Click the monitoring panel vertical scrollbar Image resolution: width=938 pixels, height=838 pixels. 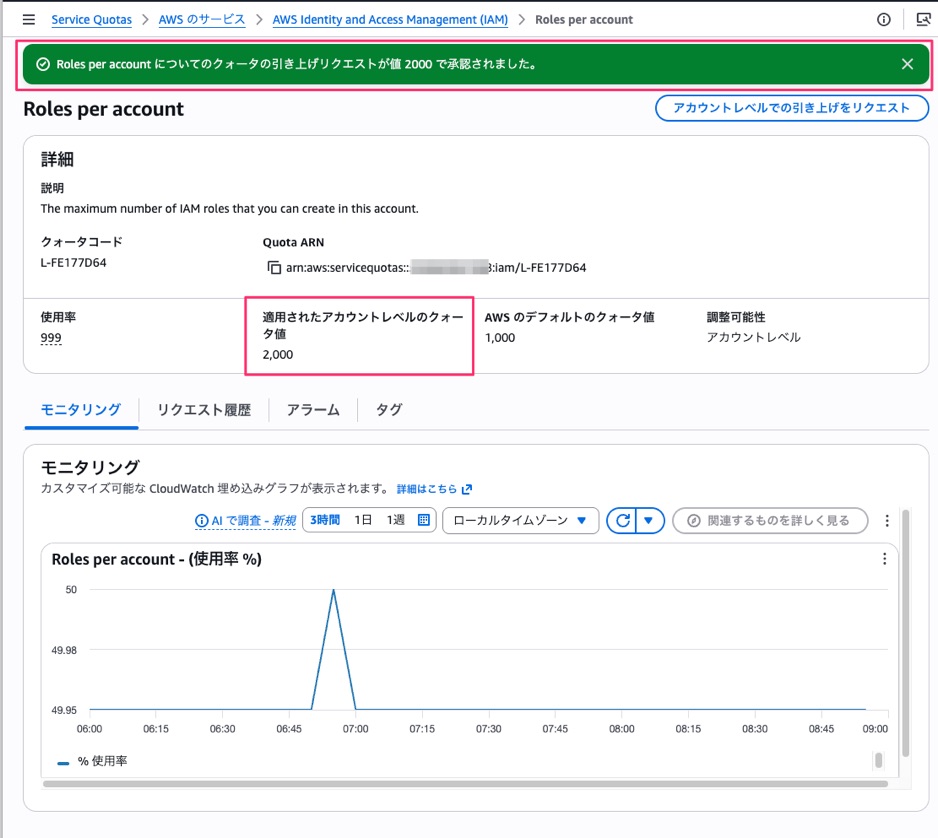[x=905, y=633]
